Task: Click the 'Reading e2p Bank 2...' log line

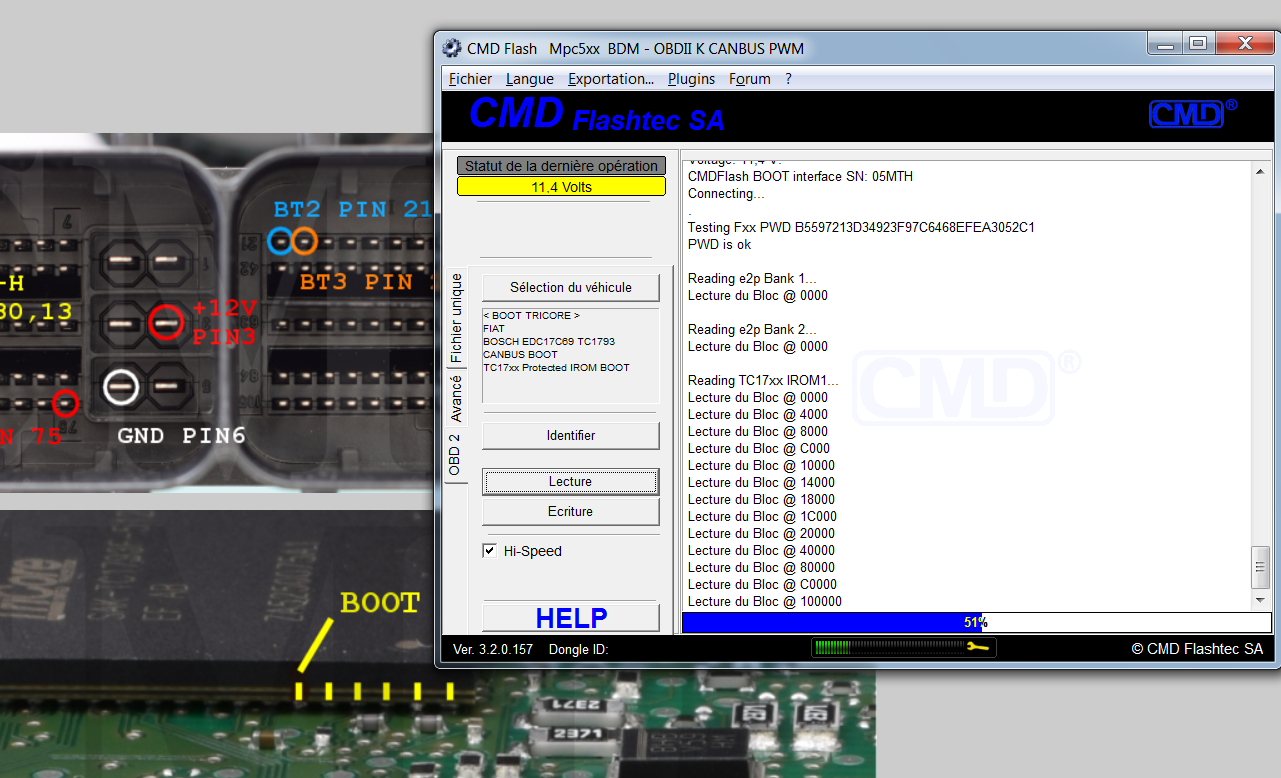Action: coord(752,329)
